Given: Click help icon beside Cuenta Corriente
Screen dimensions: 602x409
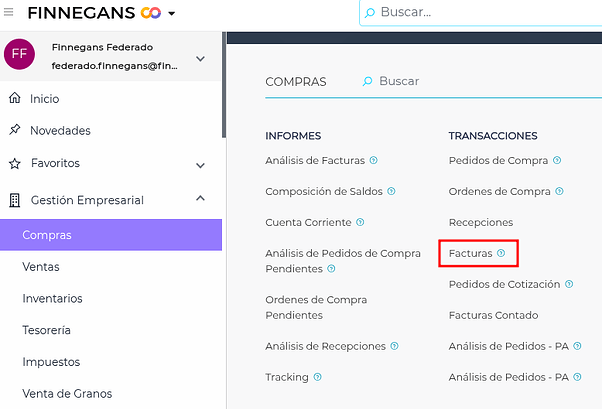Looking at the screenshot, I should pos(360,222).
